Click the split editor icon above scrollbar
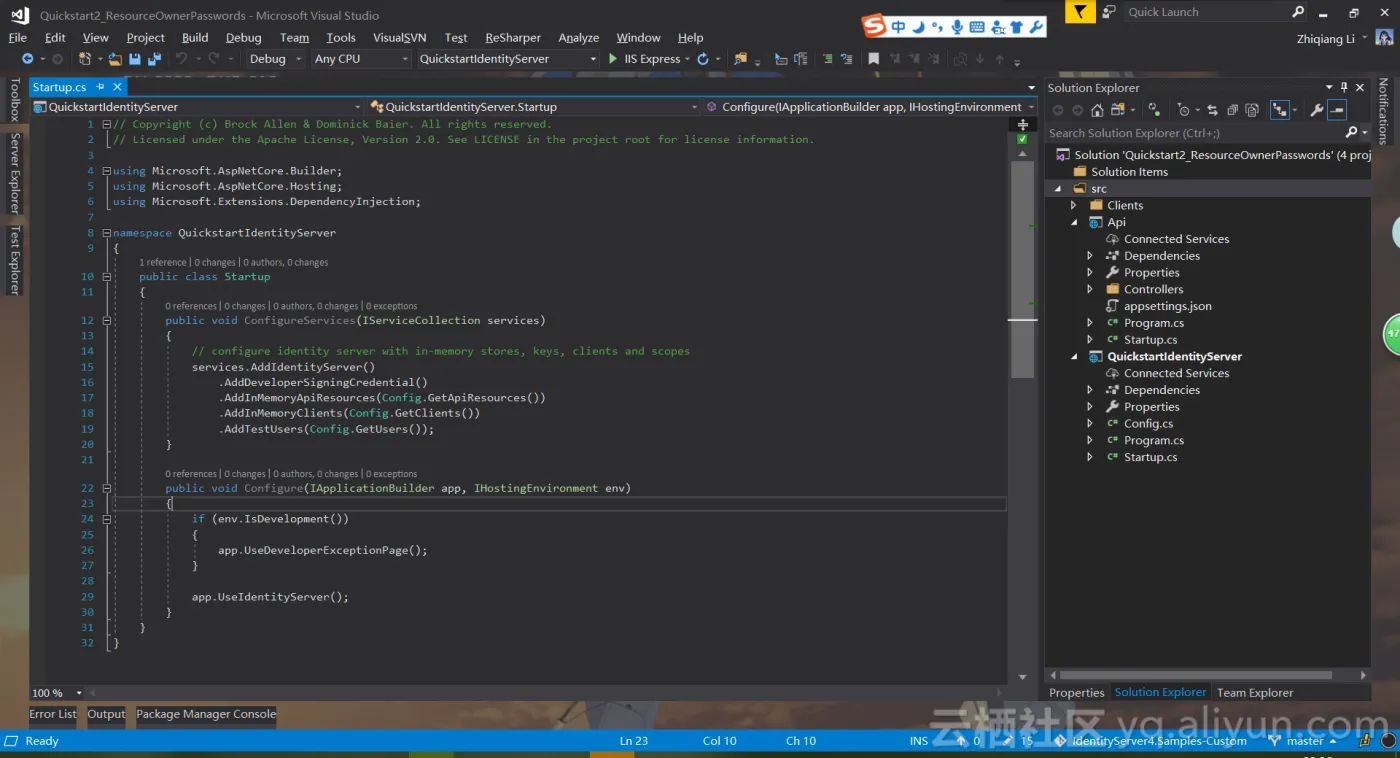This screenshot has height=758, width=1400. 1022,125
